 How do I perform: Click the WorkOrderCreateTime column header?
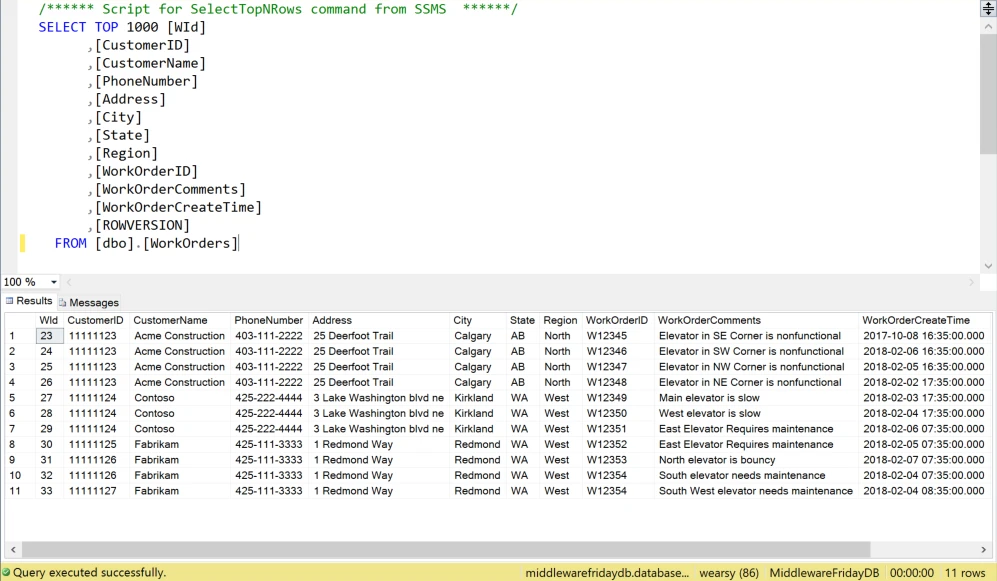pos(916,320)
